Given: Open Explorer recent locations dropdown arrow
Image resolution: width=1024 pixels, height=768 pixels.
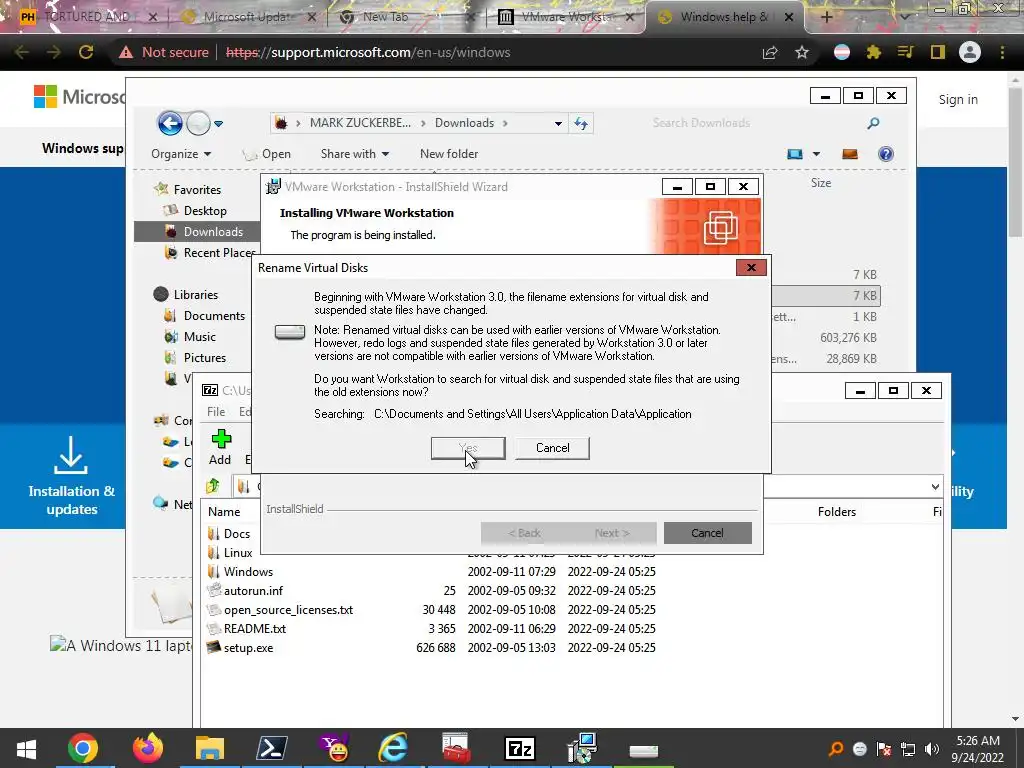Looking at the screenshot, I should (x=219, y=123).
